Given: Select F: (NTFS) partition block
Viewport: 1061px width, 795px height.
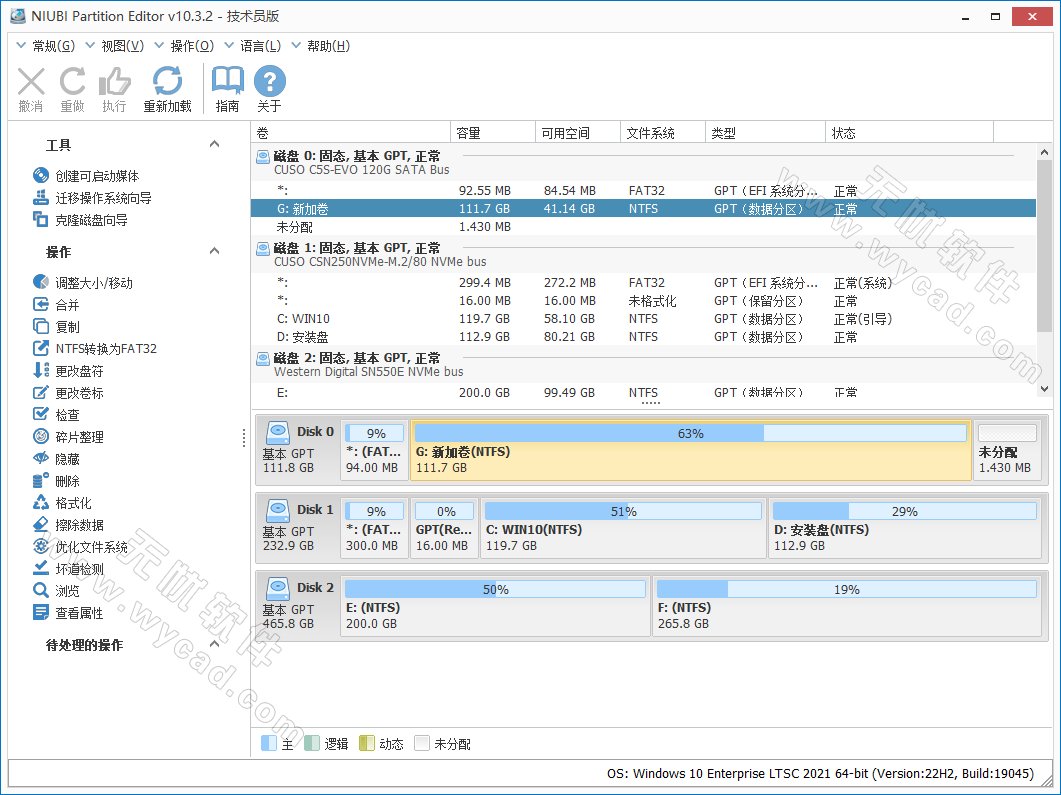Looking at the screenshot, I should tap(846, 606).
